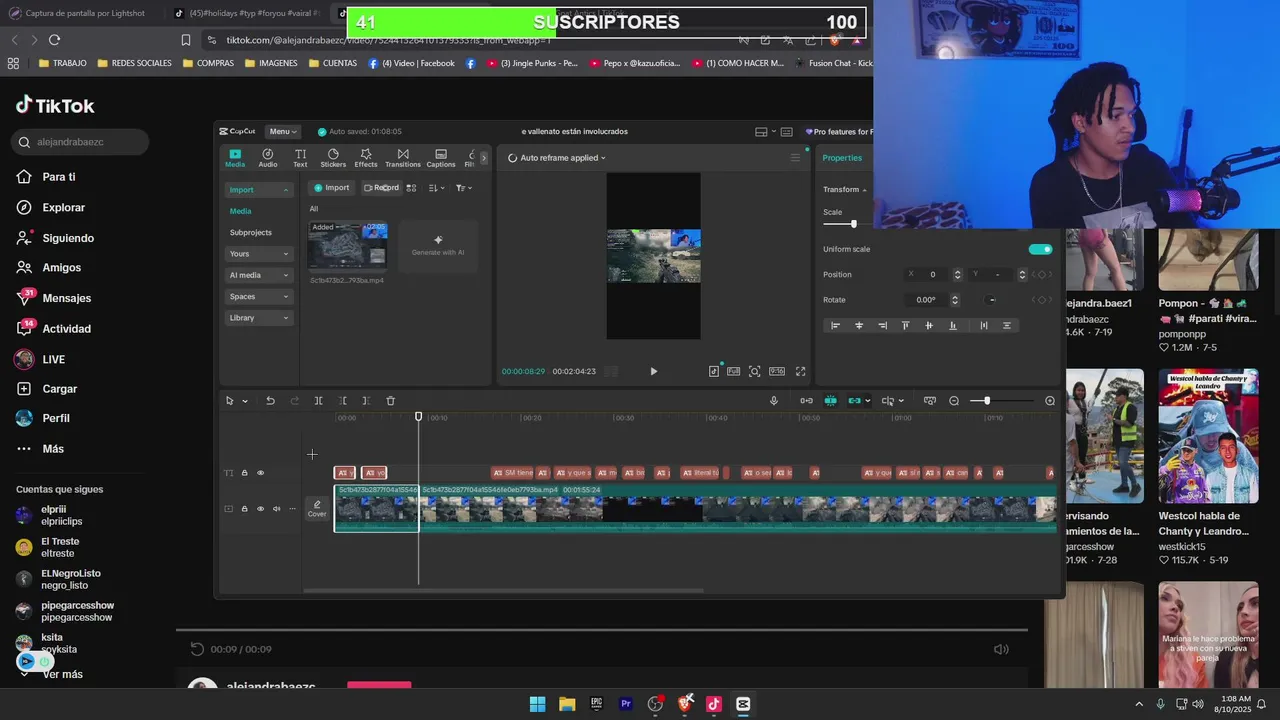Click the TikTok Siguiendo link
This screenshot has height=720, width=1280.
point(68,238)
